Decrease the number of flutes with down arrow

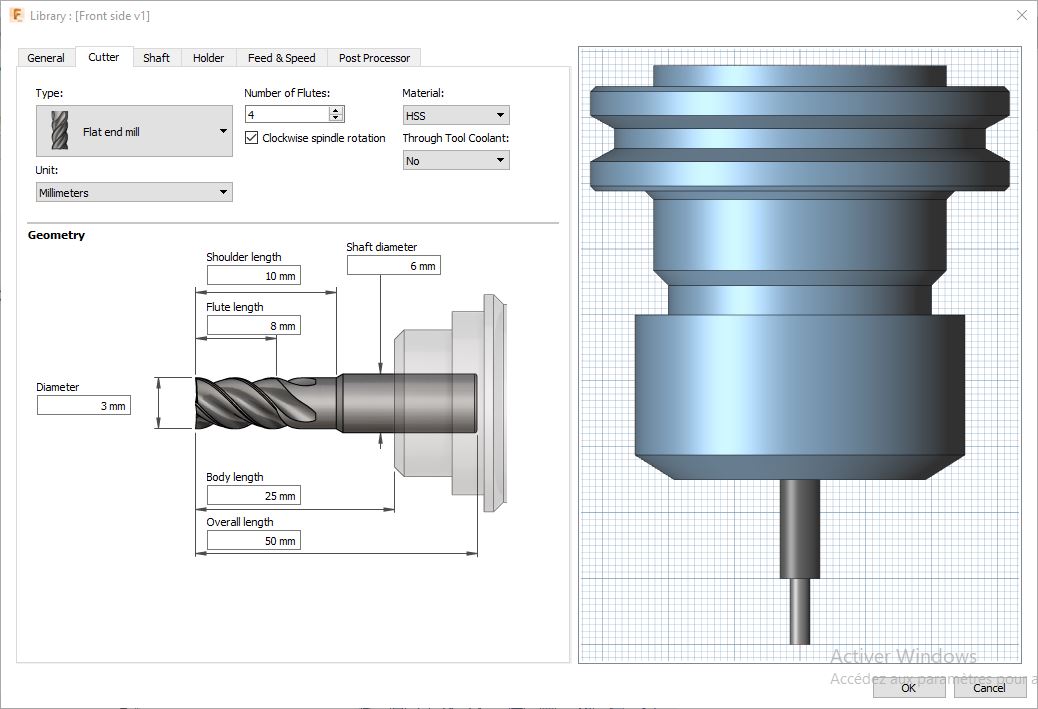click(336, 118)
